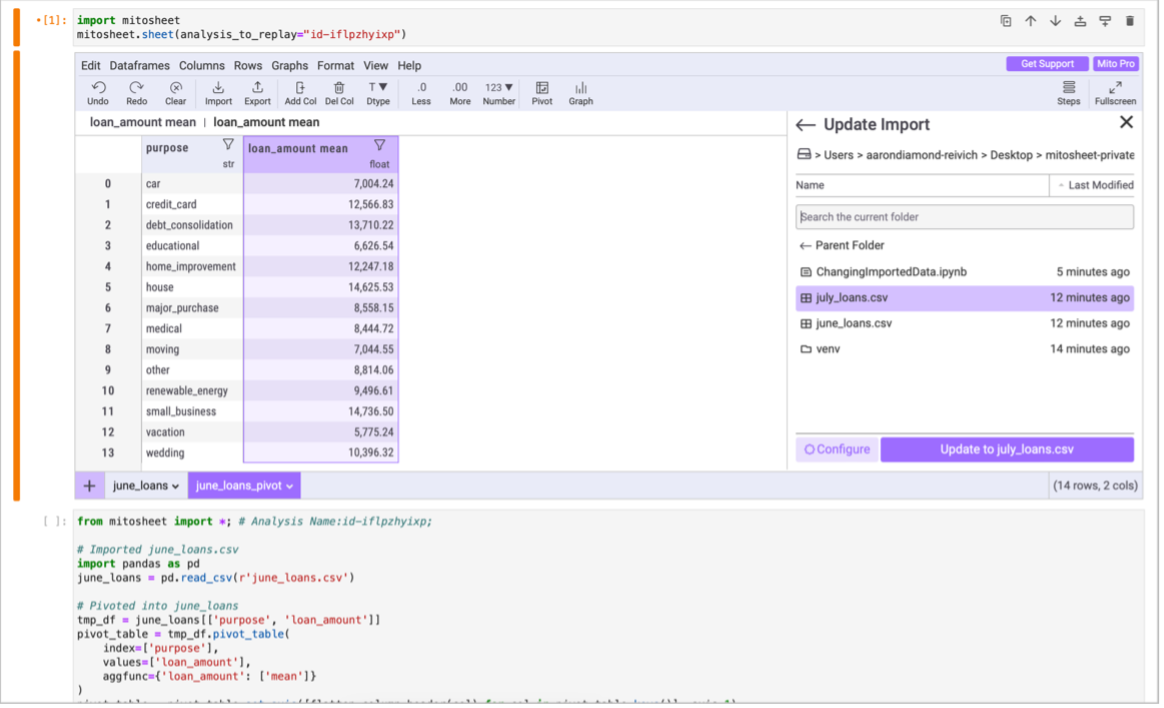Open the Steps history panel
The width and height of the screenshot is (1164, 708).
(1069, 88)
